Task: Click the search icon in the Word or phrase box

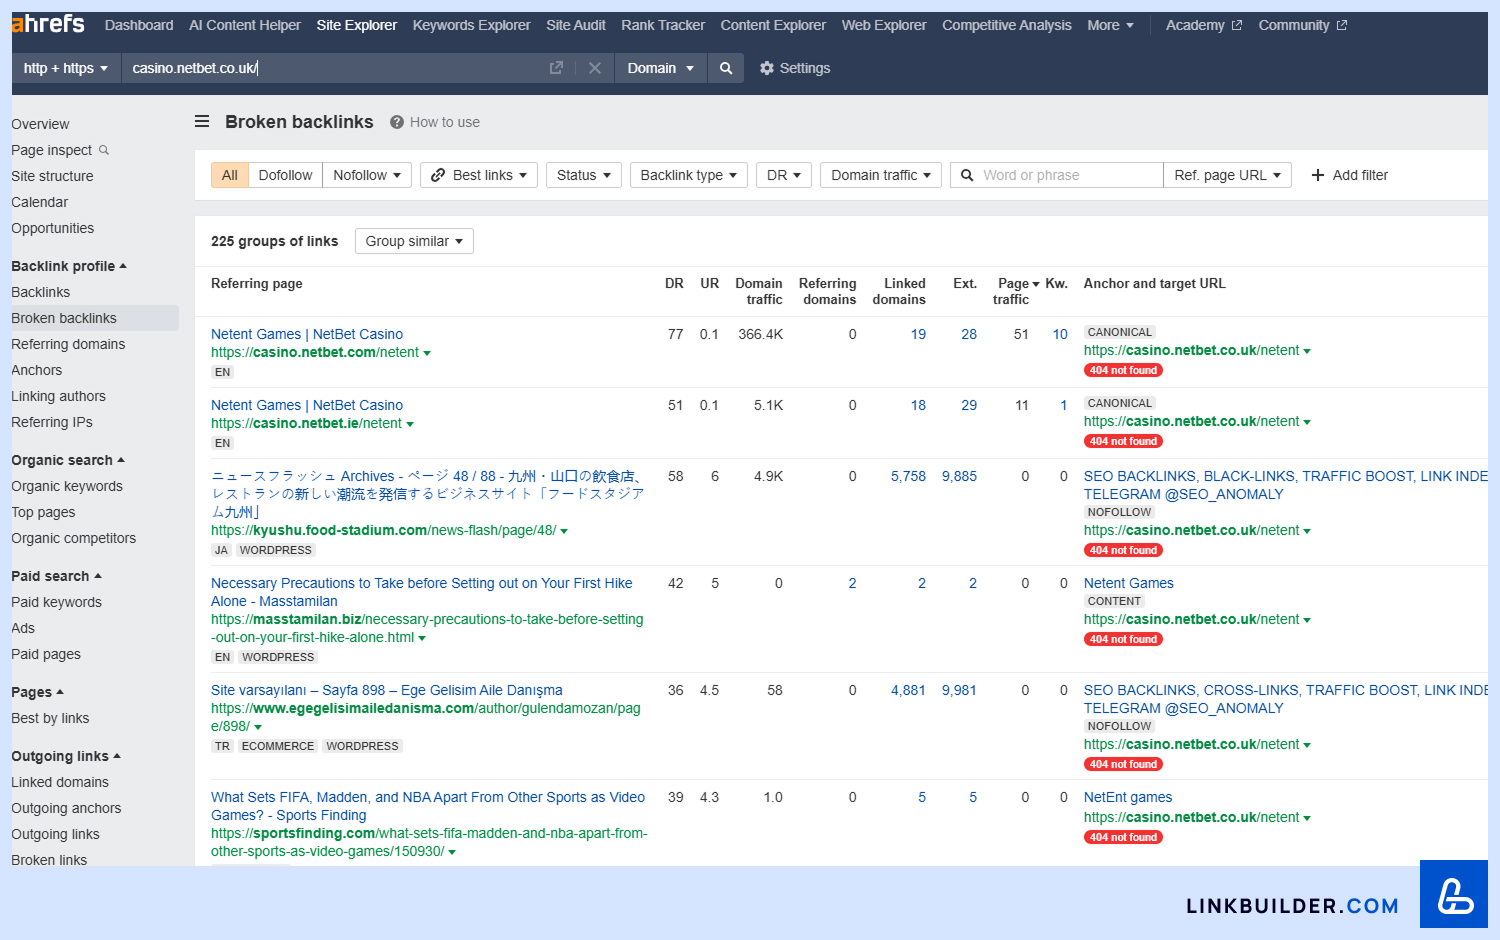Action: [x=967, y=175]
